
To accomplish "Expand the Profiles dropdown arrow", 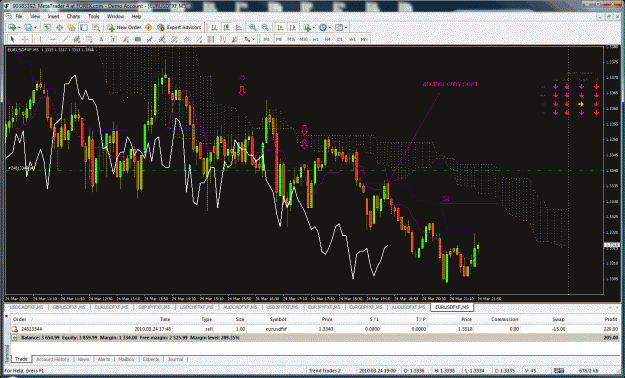I will (x=35, y=28).
